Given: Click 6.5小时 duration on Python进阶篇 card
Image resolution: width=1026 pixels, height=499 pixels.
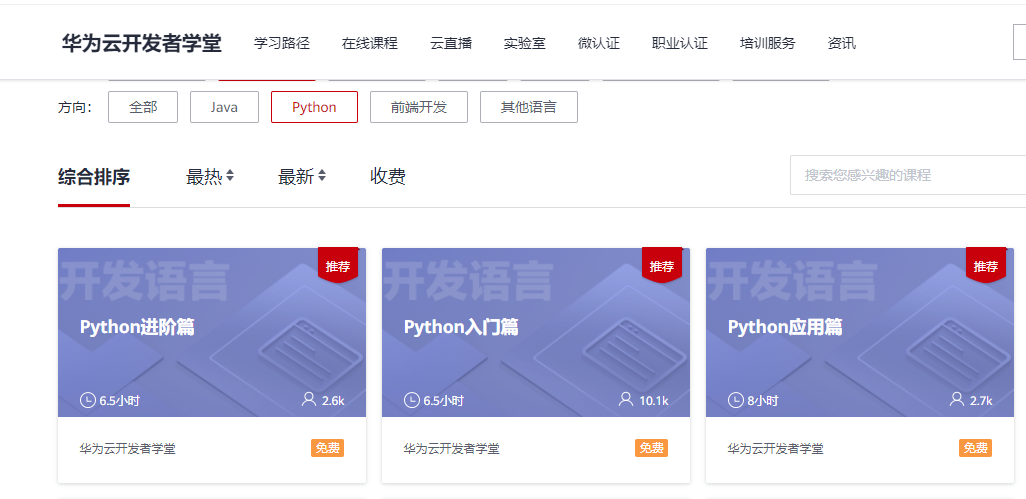Looking at the screenshot, I should [119, 400].
